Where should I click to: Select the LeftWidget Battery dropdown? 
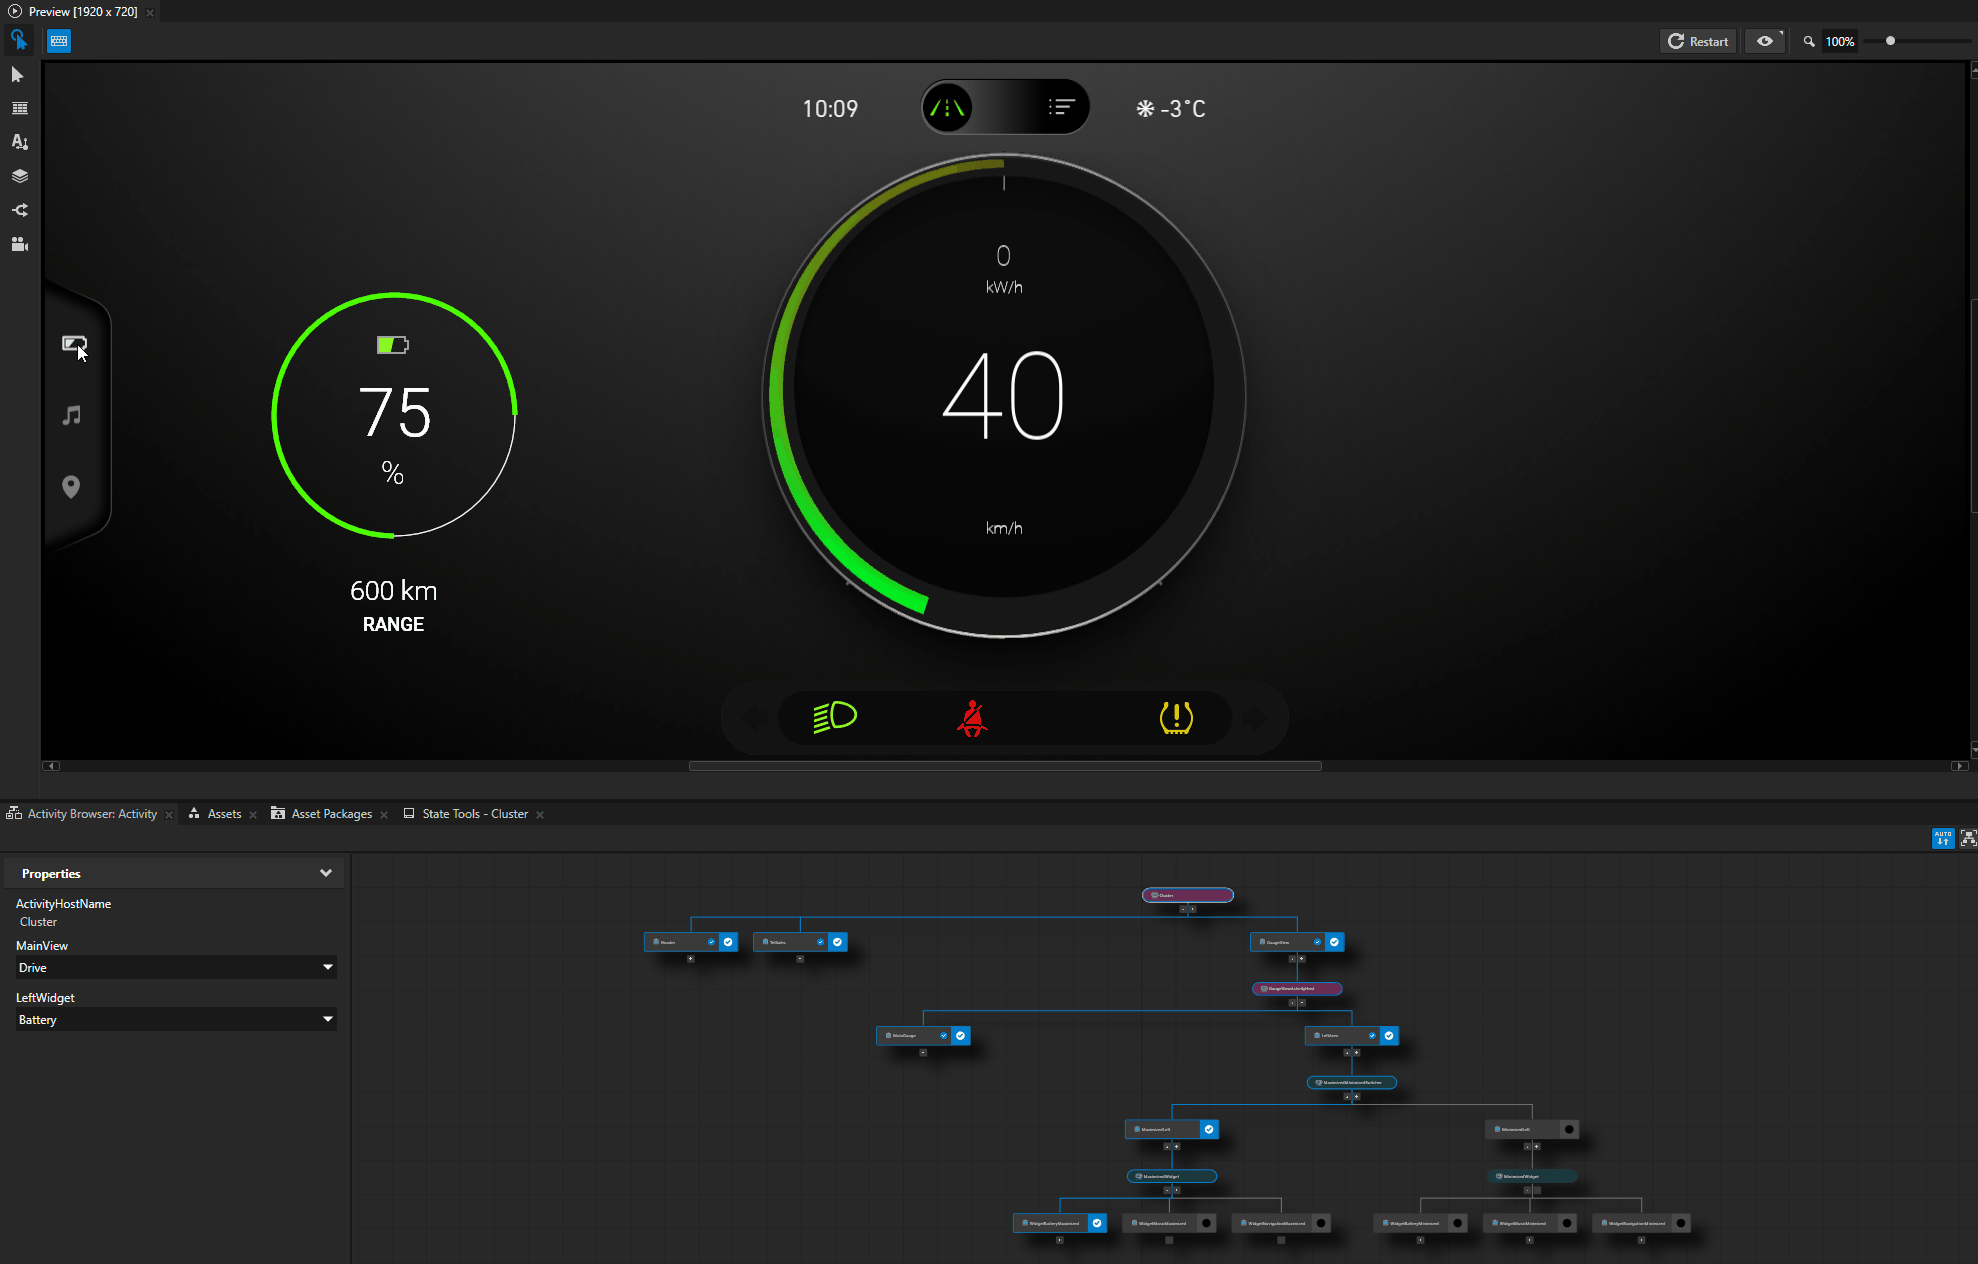173,1019
